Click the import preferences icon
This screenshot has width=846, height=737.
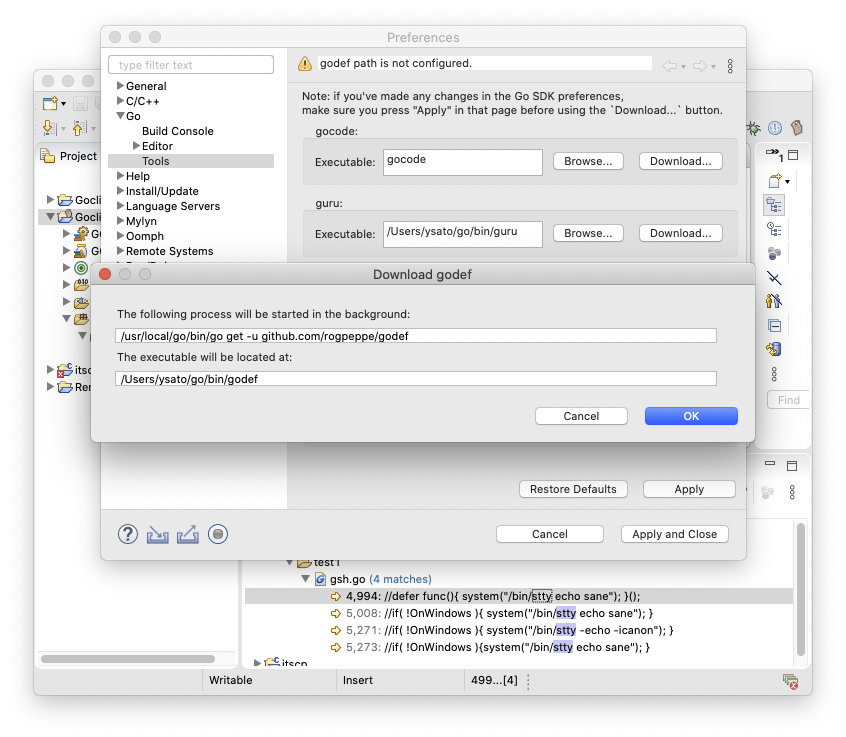[x=158, y=534]
